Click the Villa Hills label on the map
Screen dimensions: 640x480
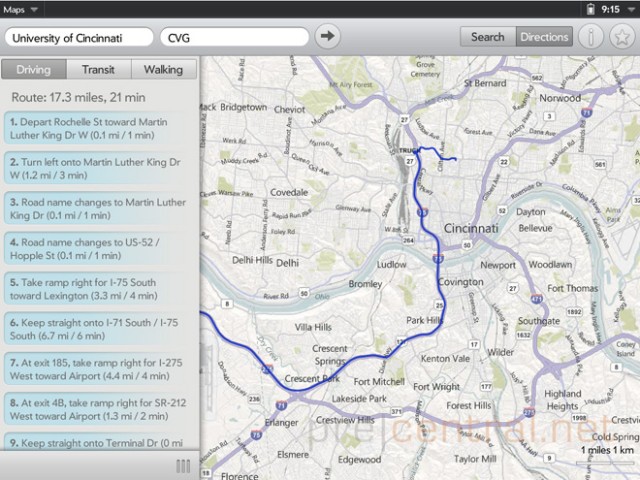pyautogui.click(x=313, y=327)
